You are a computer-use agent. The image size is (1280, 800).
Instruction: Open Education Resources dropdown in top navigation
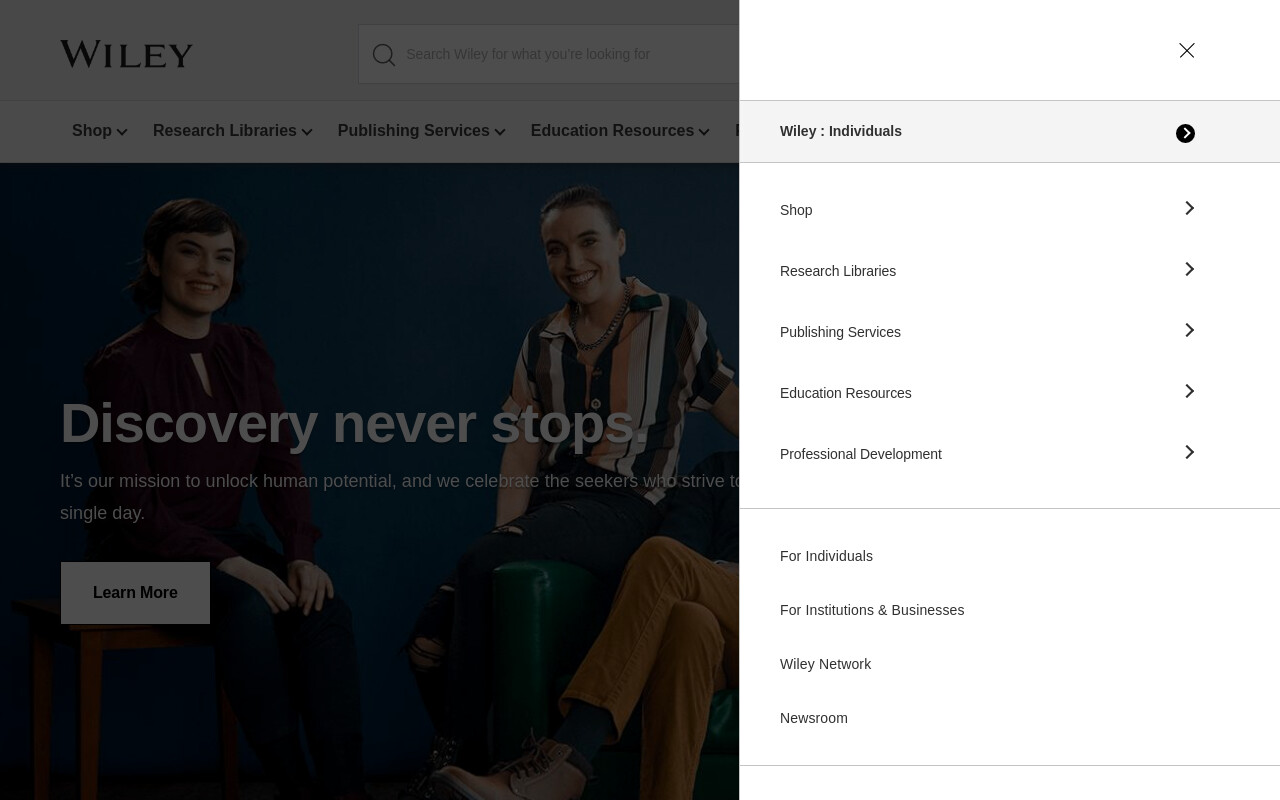(x=620, y=131)
